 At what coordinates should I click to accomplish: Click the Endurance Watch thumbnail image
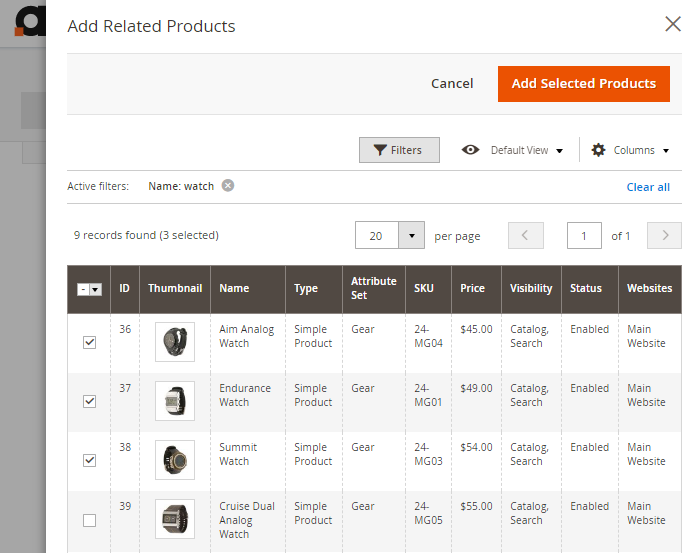175,401
